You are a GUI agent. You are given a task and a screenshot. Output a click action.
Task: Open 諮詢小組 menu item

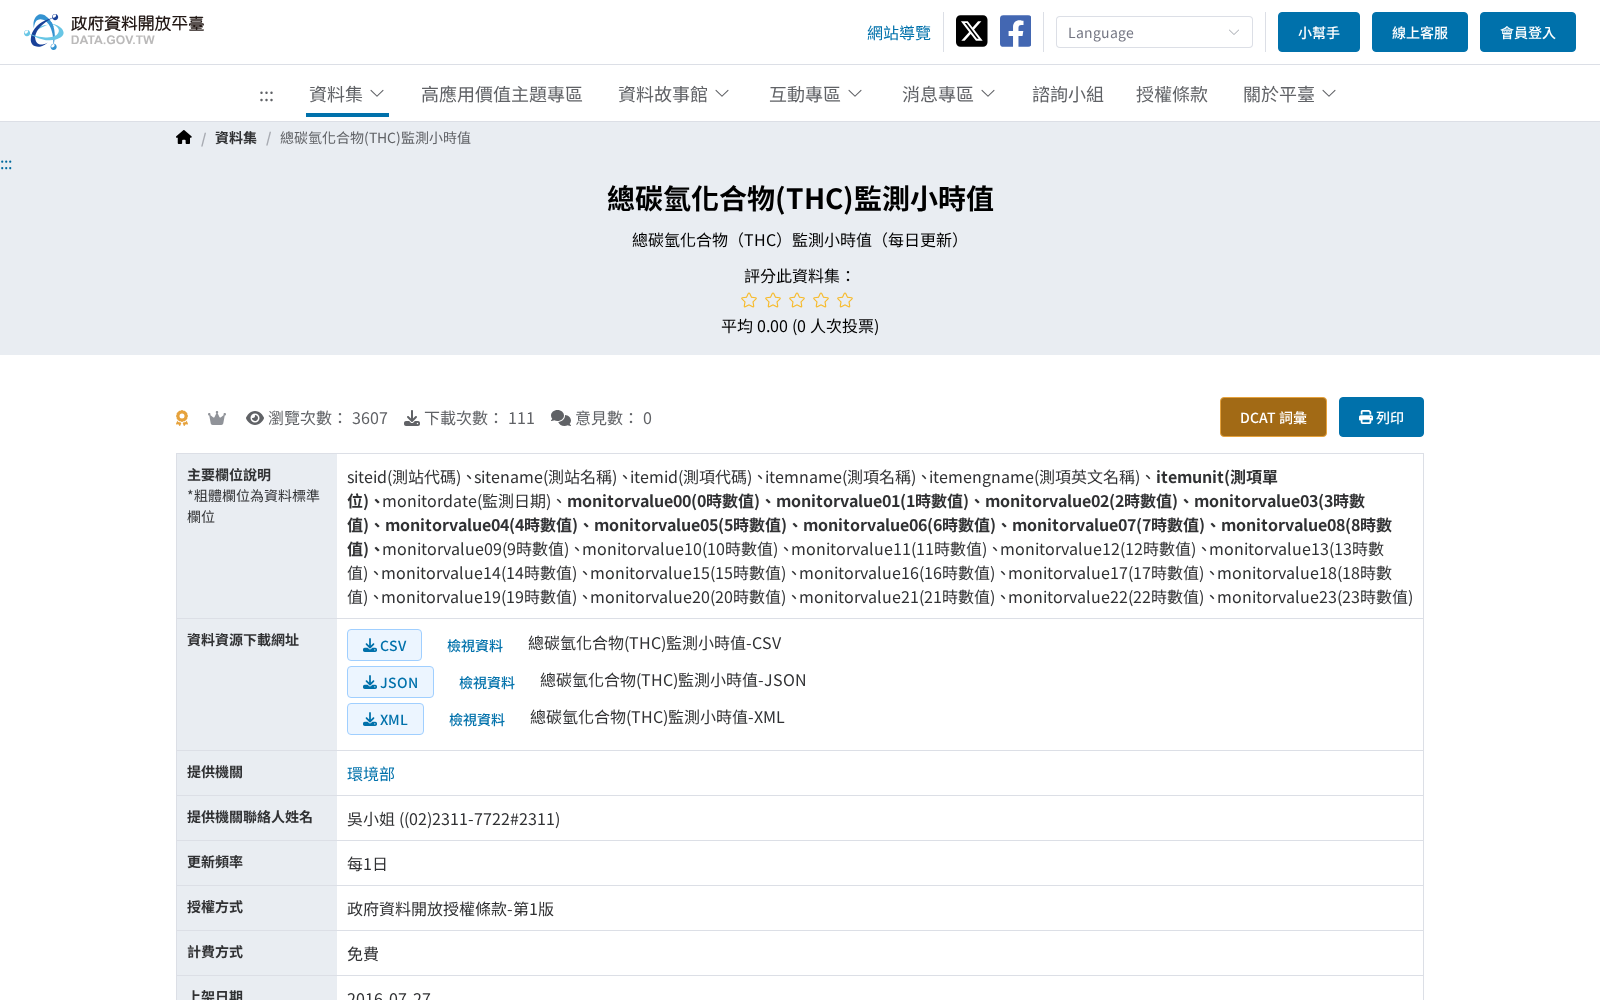pos(1068,94)
